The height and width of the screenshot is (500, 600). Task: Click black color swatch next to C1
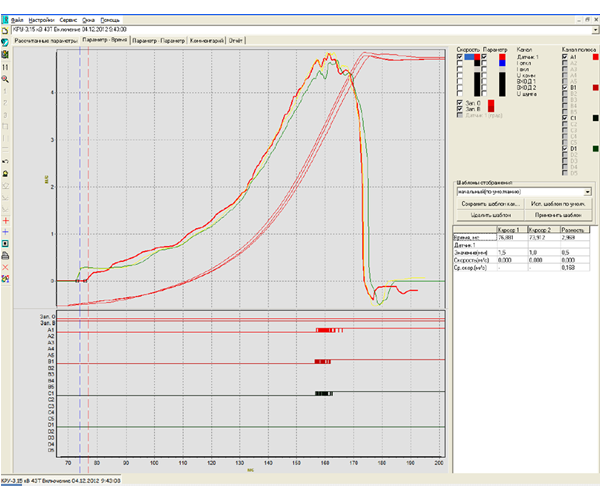[595, 118]
